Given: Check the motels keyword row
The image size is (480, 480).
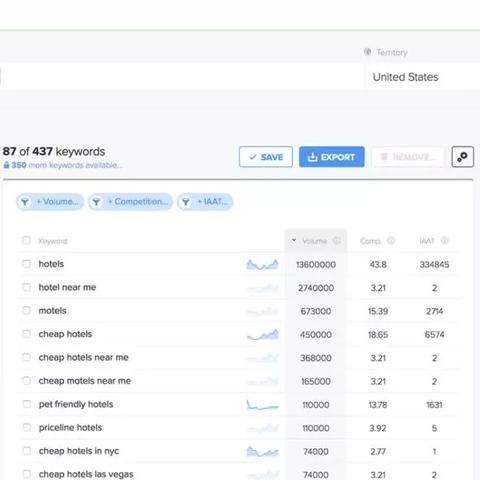Looking at the screenshot, I should pos(26,310).
